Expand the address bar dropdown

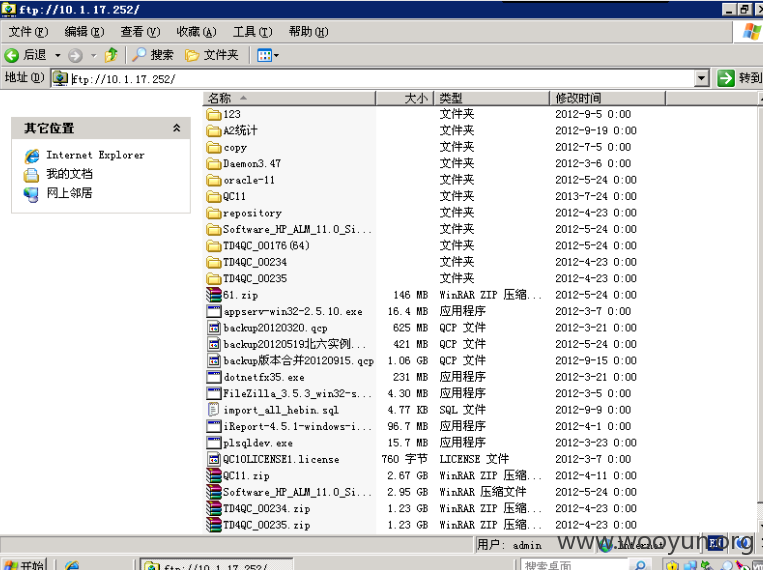[701, 78]
